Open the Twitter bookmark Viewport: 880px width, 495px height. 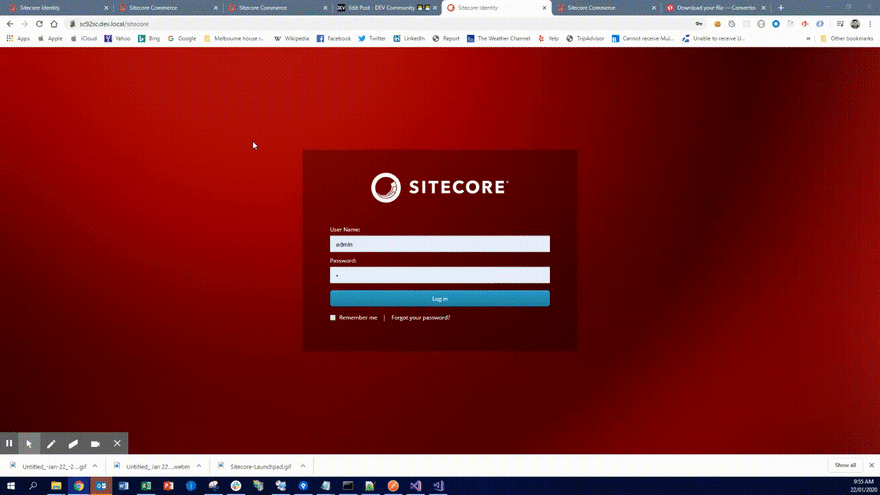[x=372, y=39]
